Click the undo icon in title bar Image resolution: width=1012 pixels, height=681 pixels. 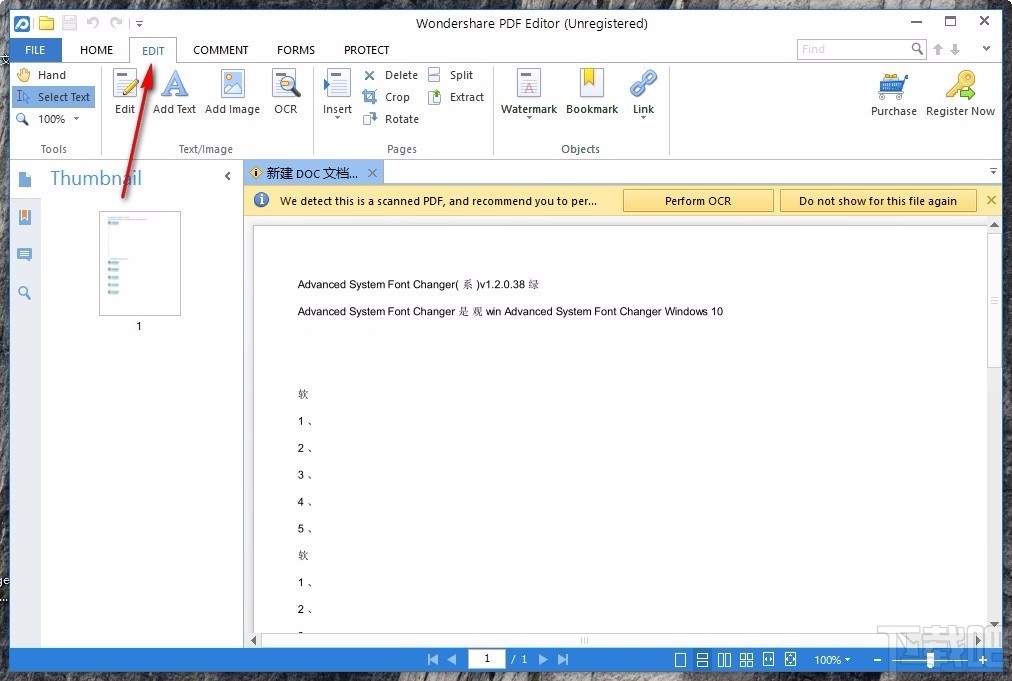(93, 23)
